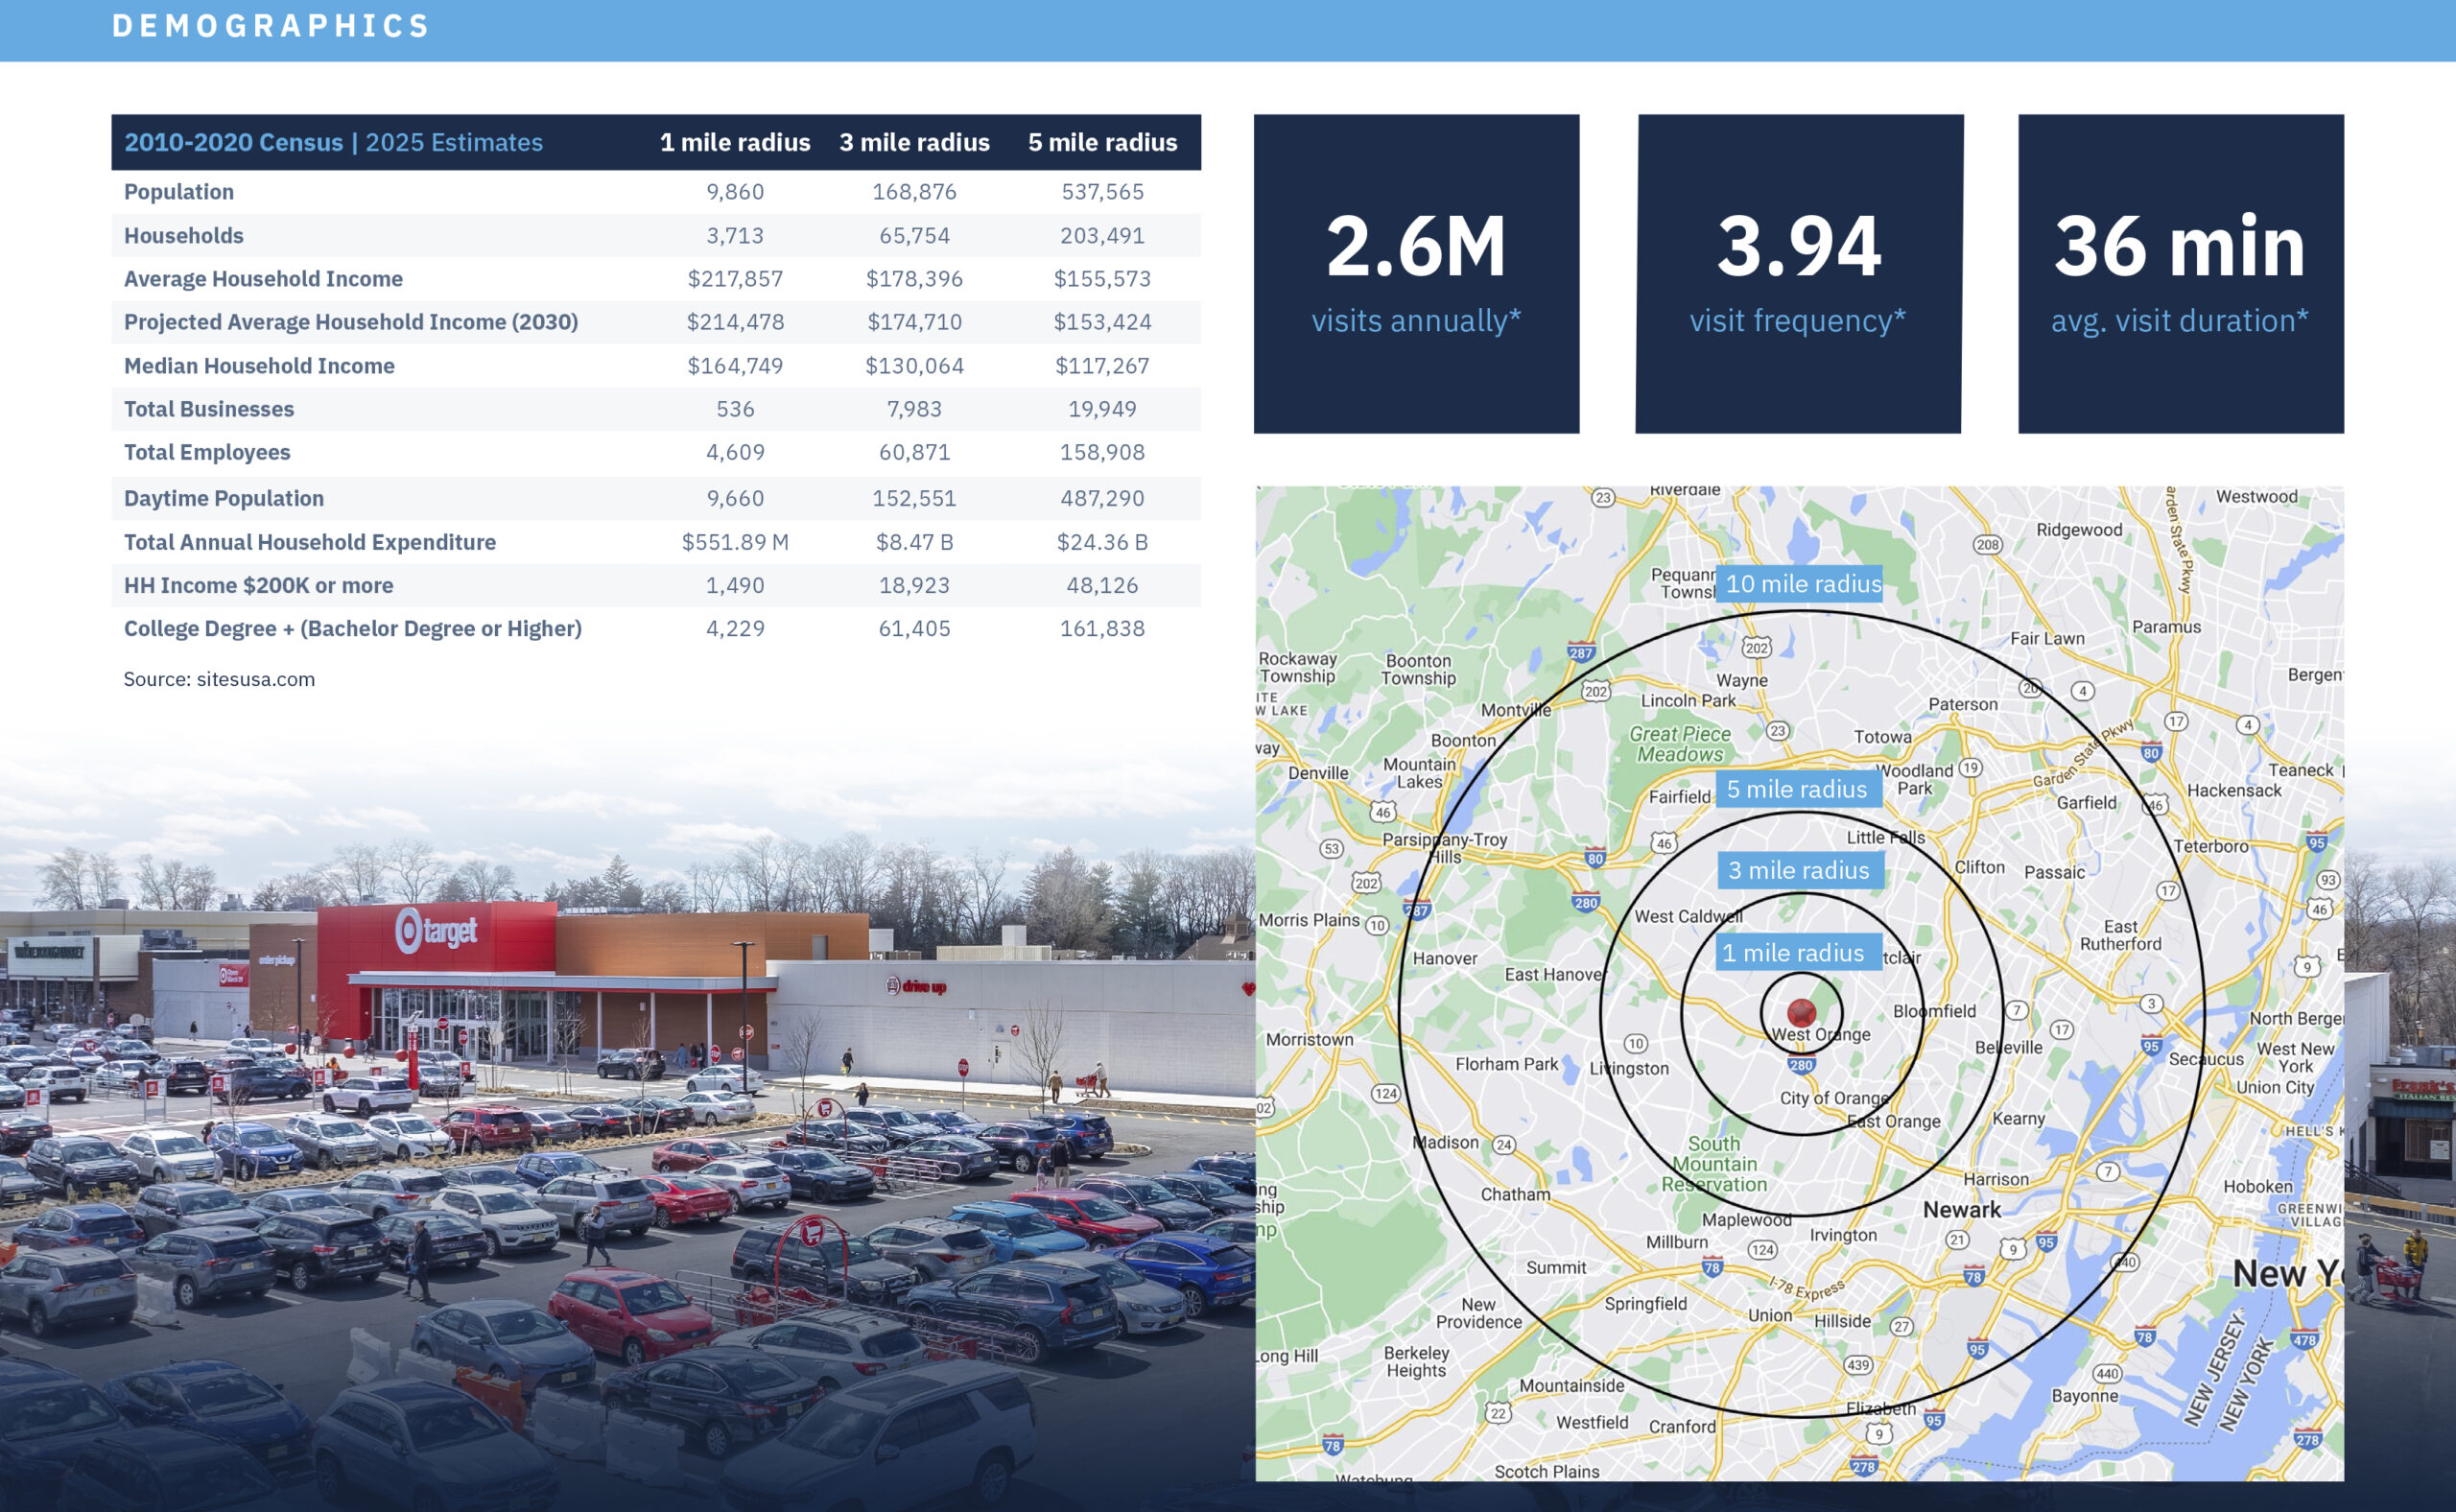The image size is (2456, 1512).
Task: Click the Interstate 478 shield near New York
Action: tap(2303, 1340)
